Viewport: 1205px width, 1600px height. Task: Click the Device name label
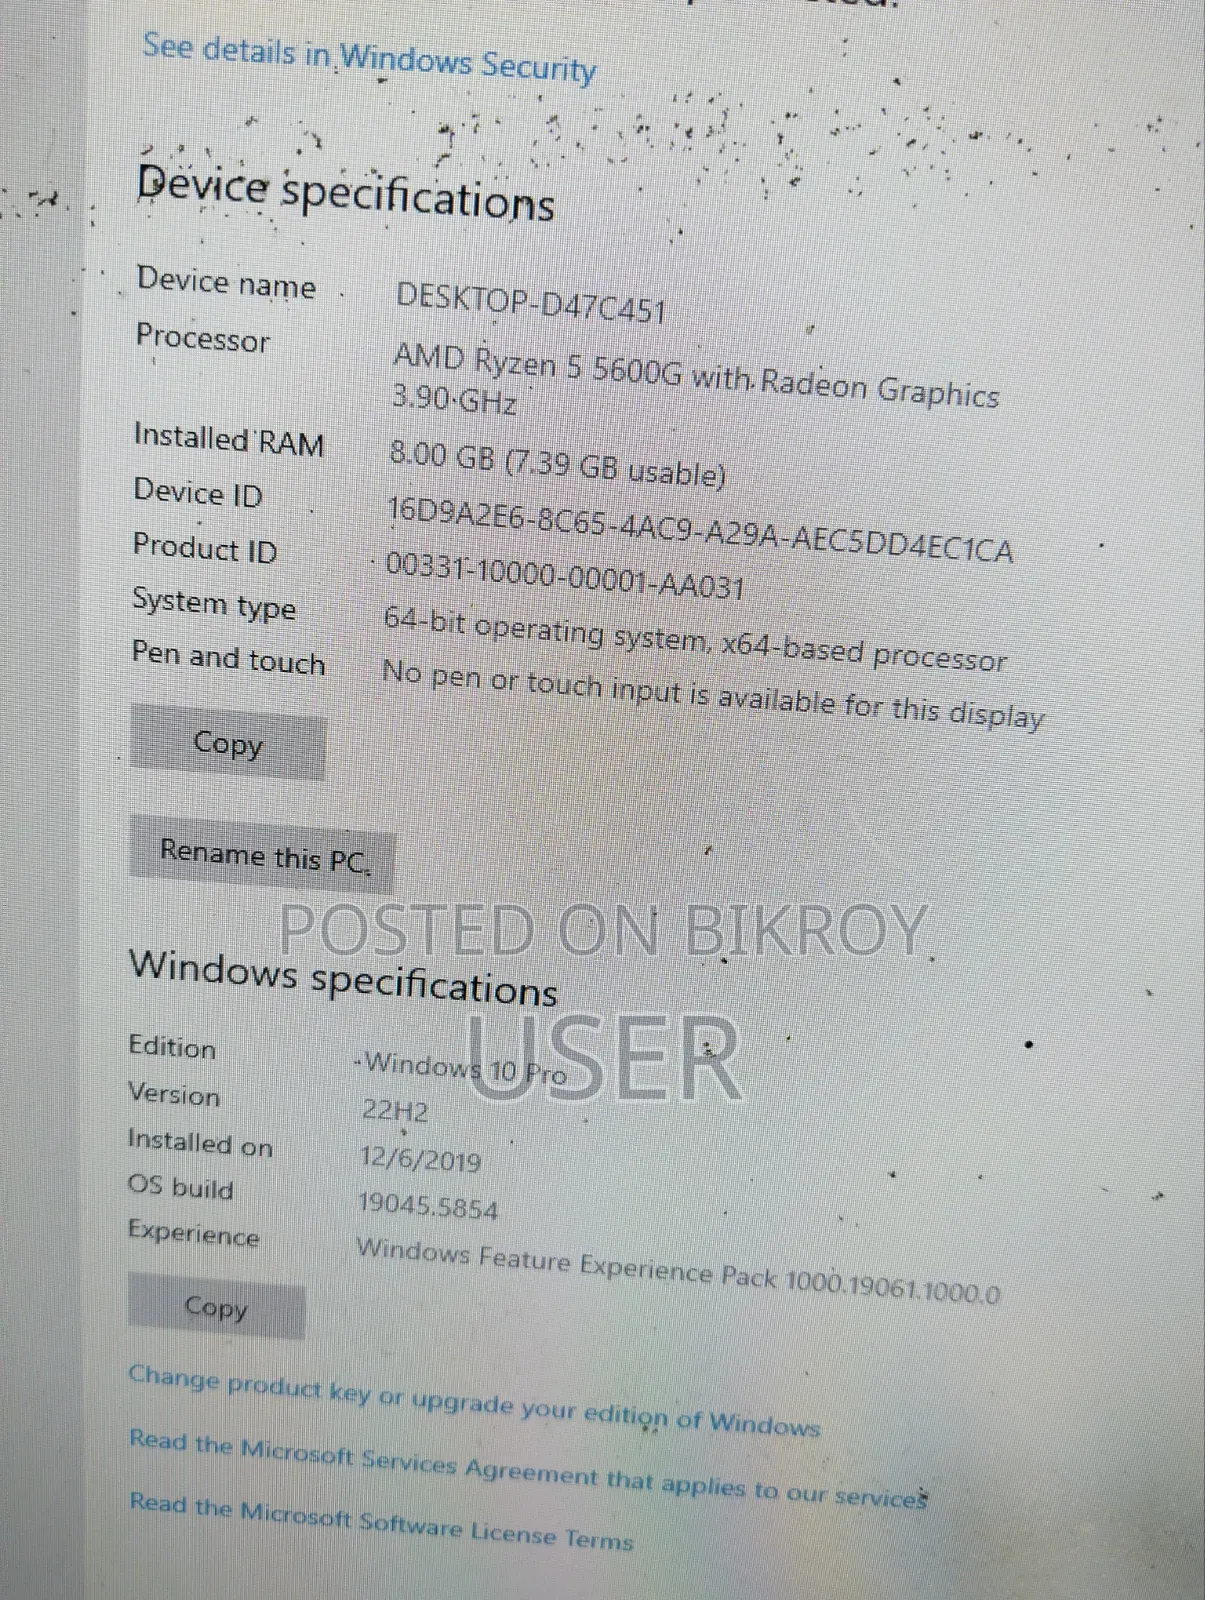pos(226,281)
